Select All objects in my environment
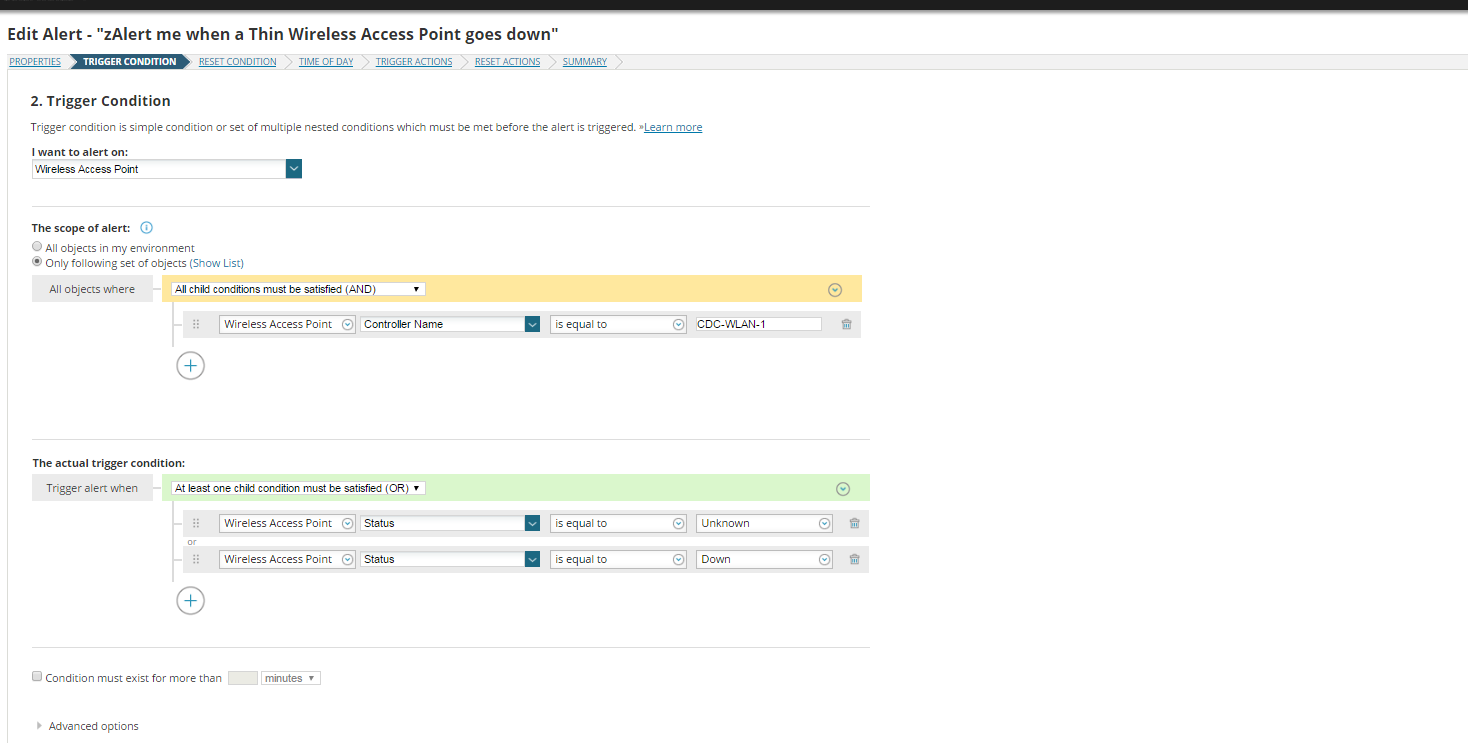 (x=38, y=247)
